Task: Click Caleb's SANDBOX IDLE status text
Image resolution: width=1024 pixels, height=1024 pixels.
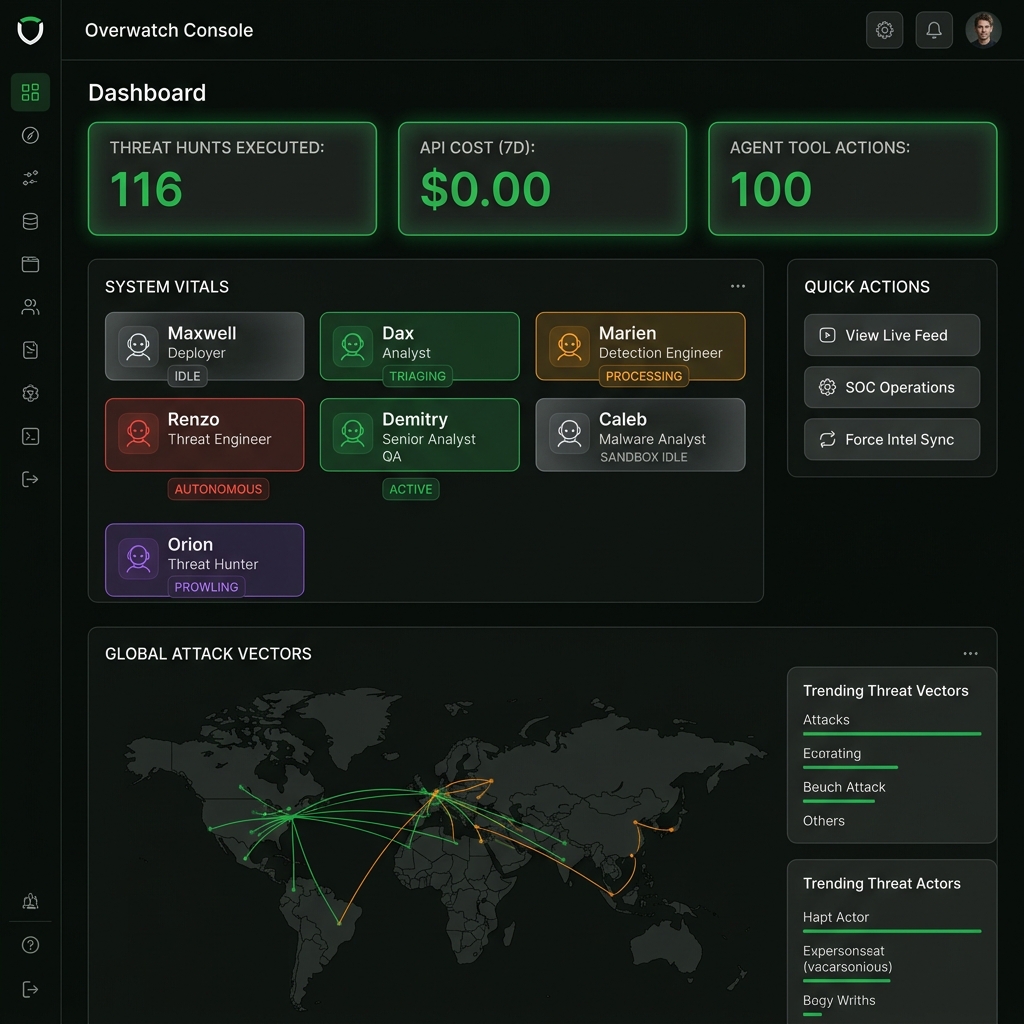Action: [x=644, y=457]
